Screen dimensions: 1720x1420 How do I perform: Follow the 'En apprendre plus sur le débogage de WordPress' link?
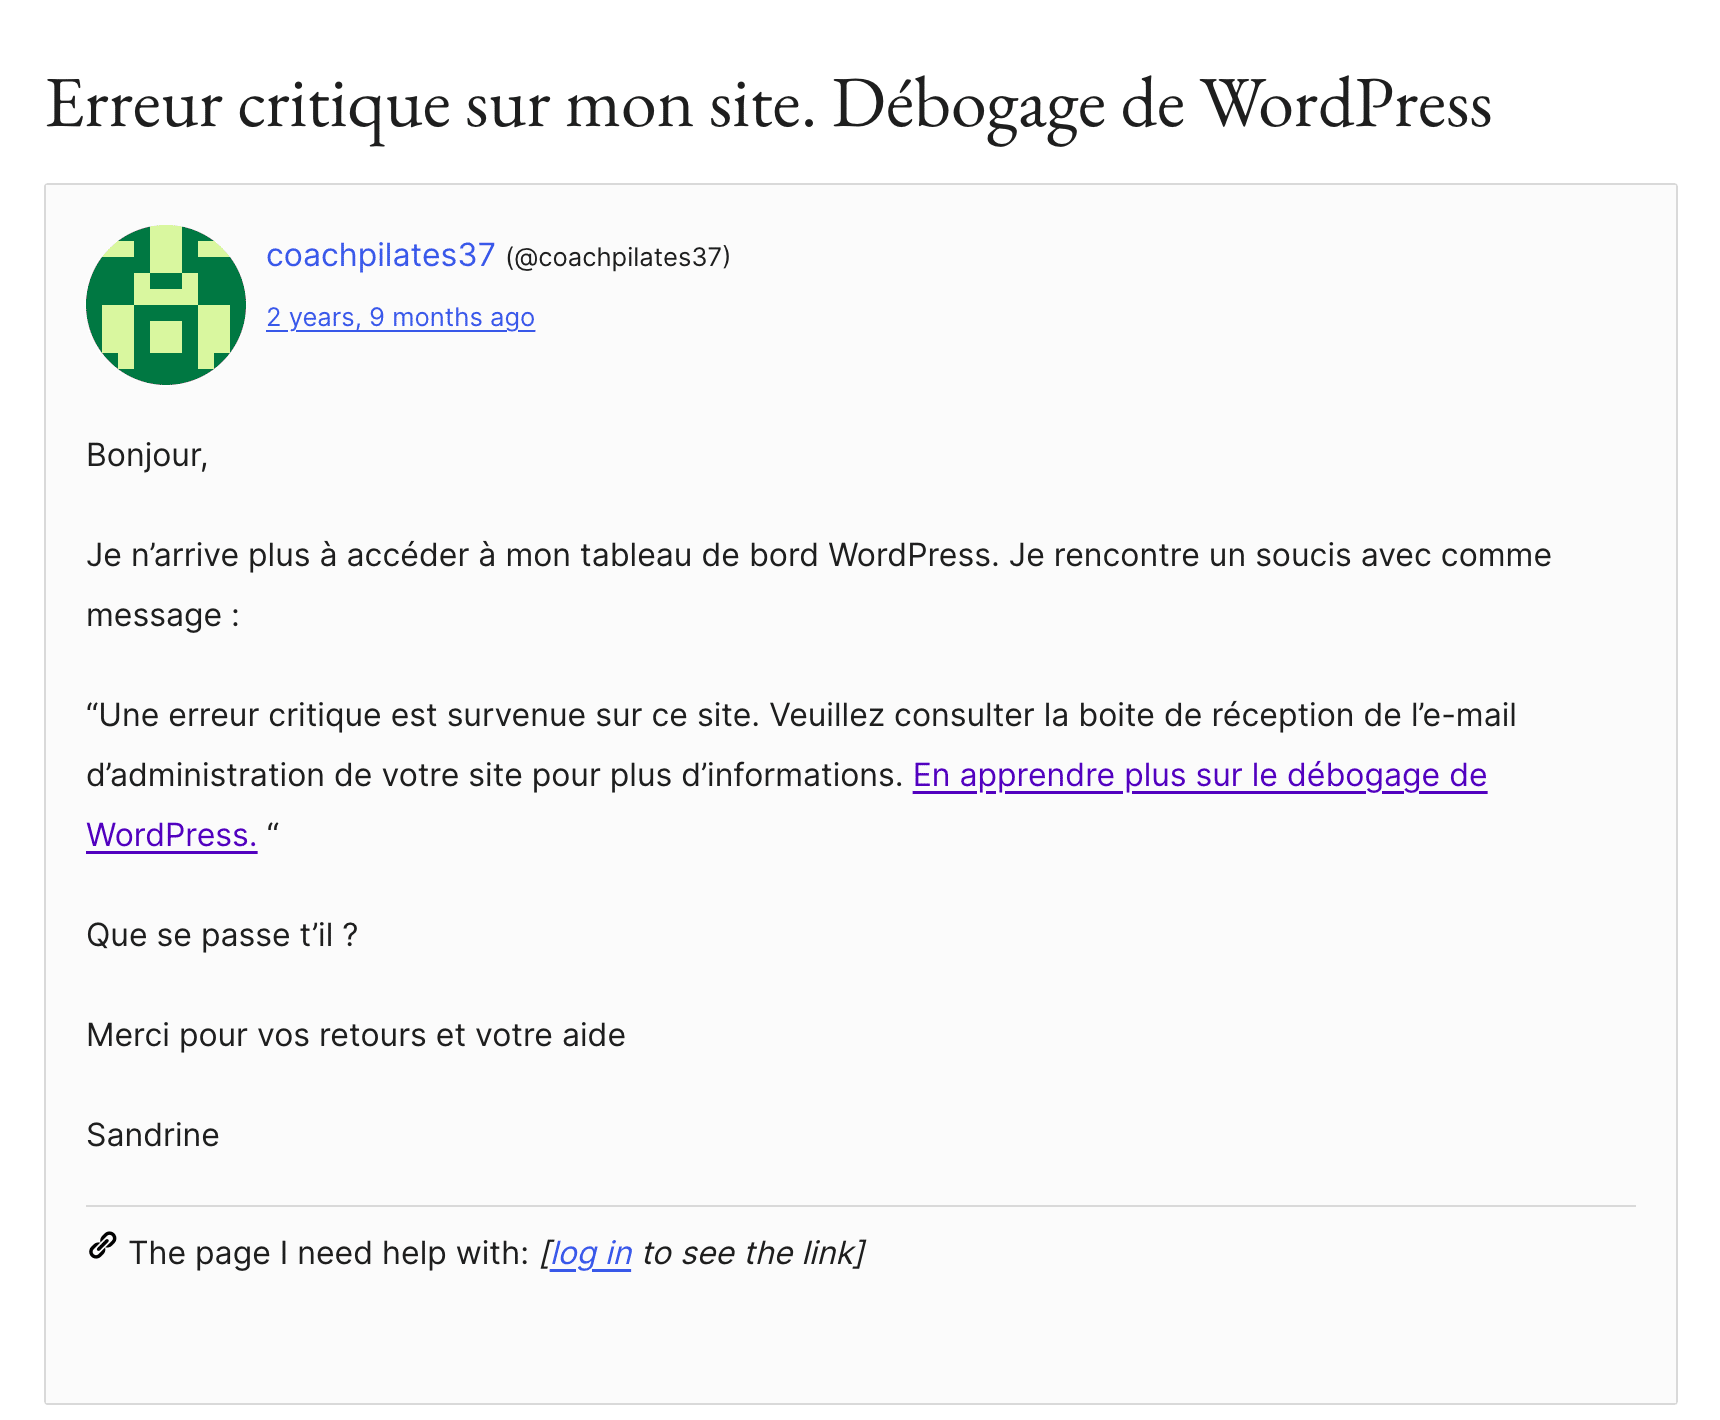pyautogui.click(x=1199, y=775)
